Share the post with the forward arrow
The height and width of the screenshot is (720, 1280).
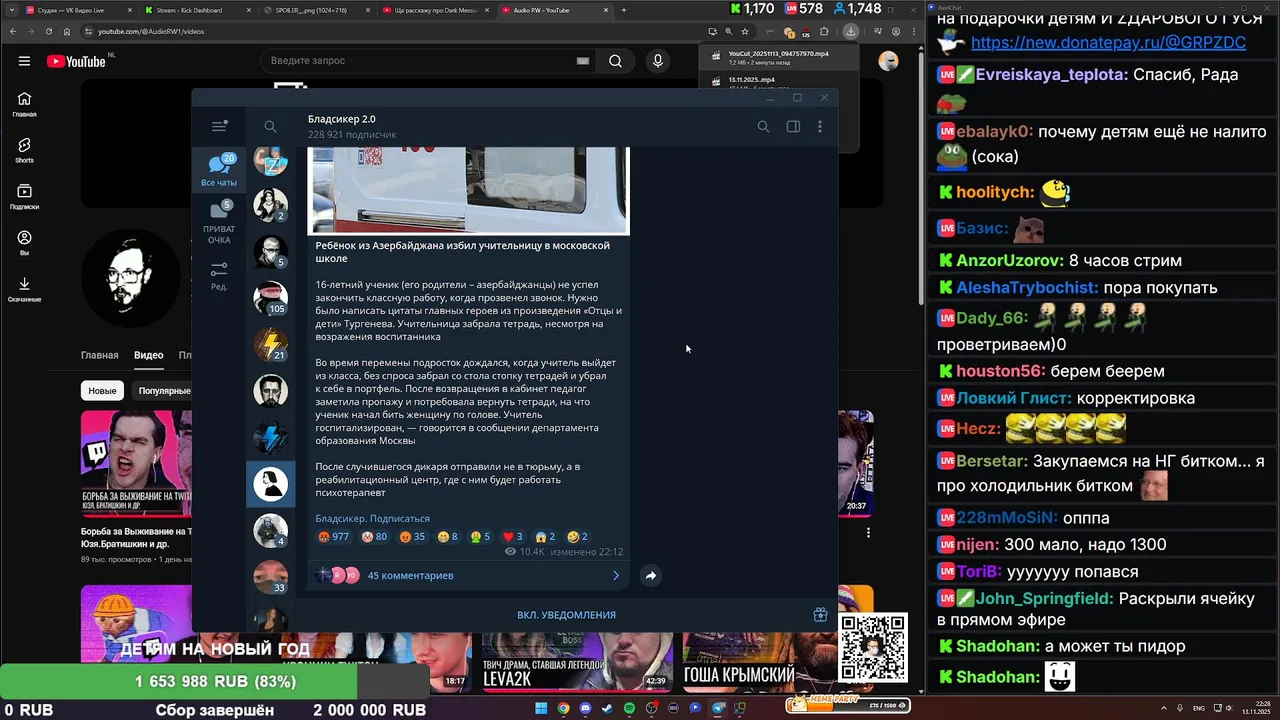[x=651, y=576]
